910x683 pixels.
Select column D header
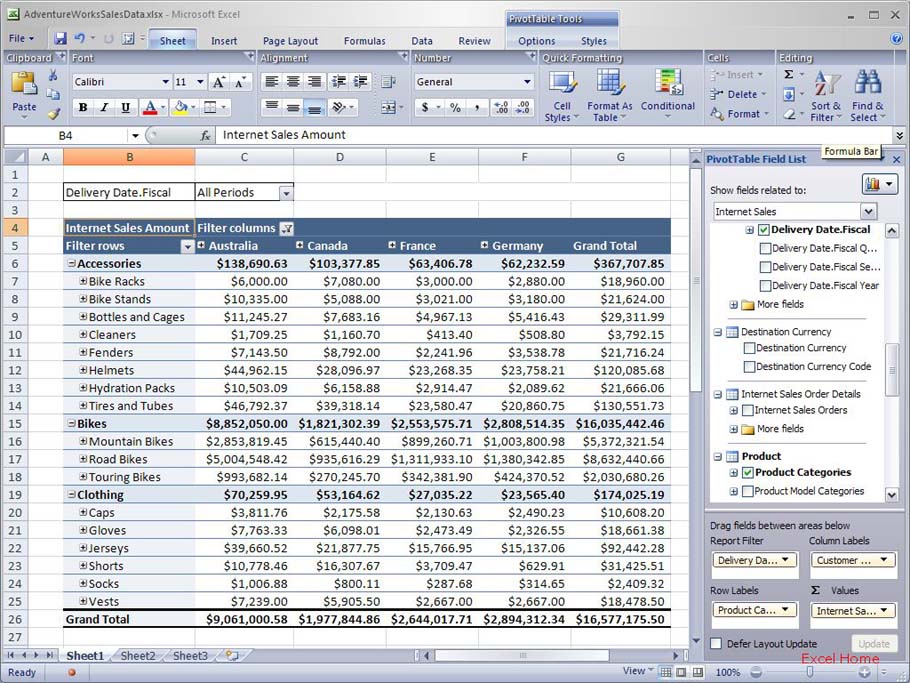pyautogui.click(x=340, y=157)
